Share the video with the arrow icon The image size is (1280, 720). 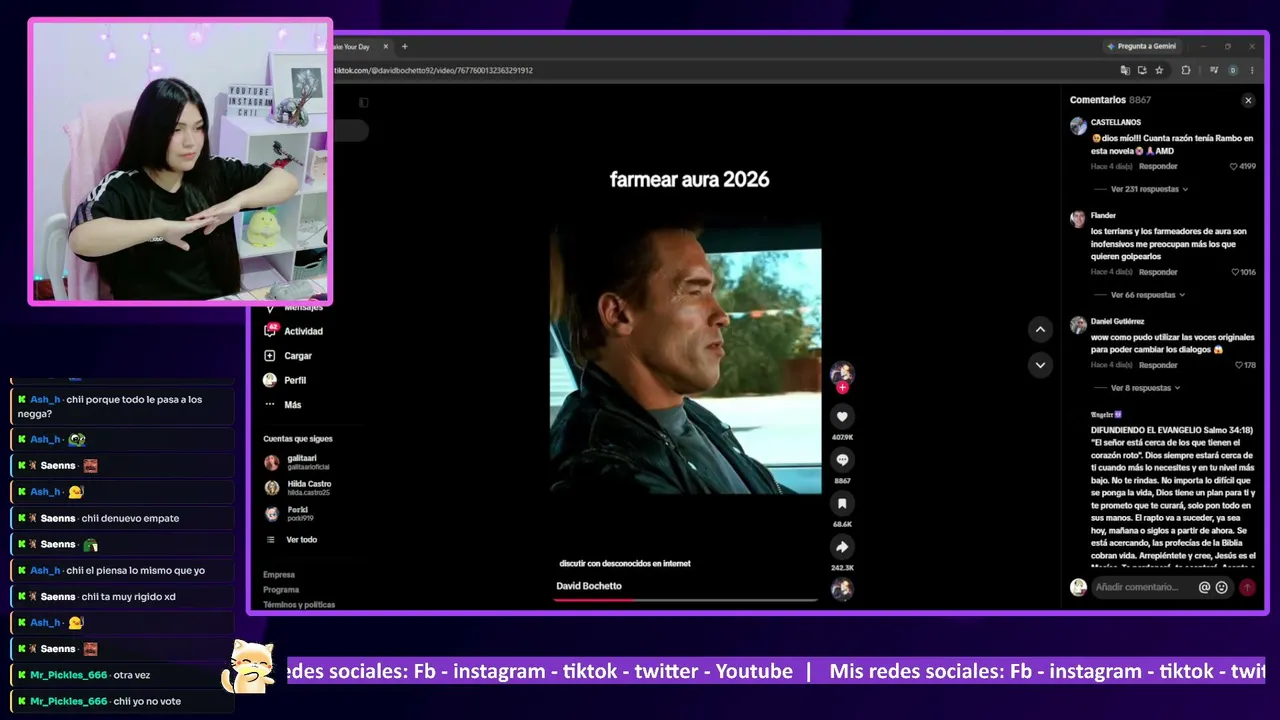point(842,547)
